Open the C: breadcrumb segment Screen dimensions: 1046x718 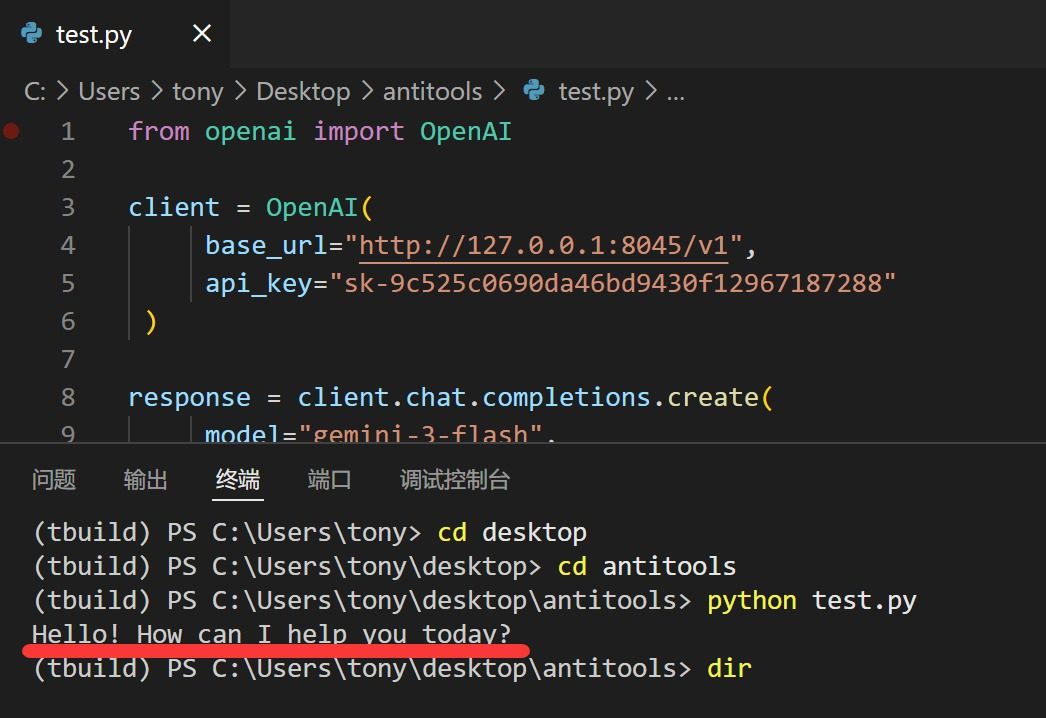pos(35,92)
